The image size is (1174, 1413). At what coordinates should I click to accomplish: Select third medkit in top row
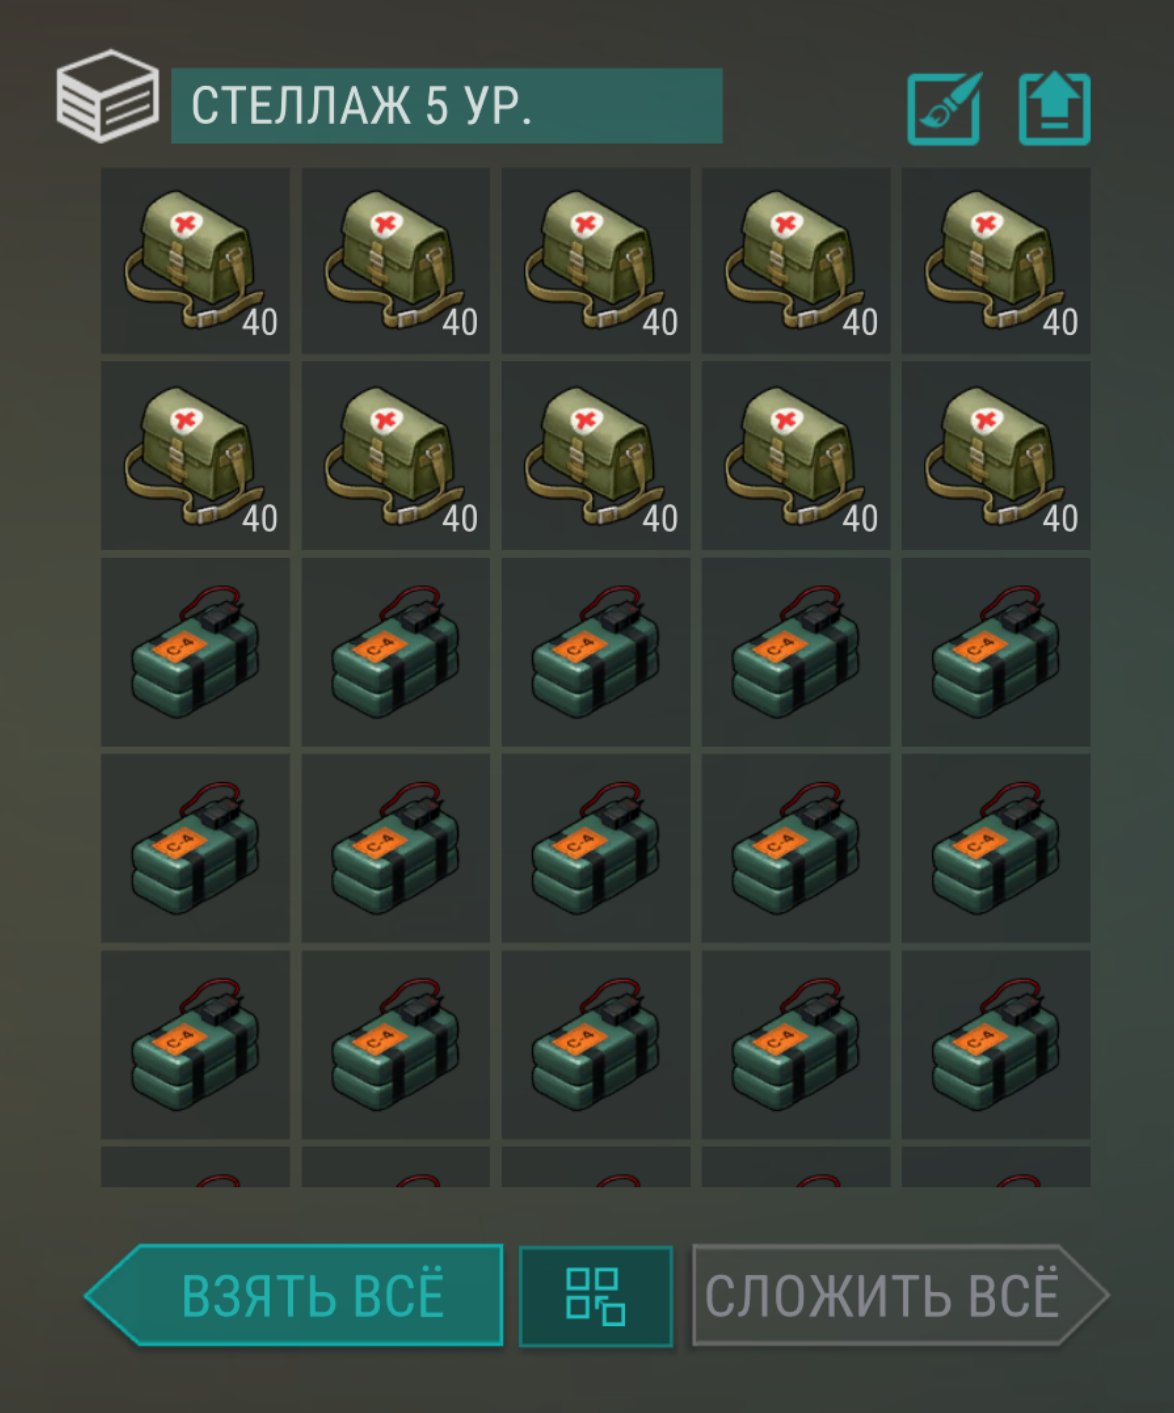coord(596,261)
